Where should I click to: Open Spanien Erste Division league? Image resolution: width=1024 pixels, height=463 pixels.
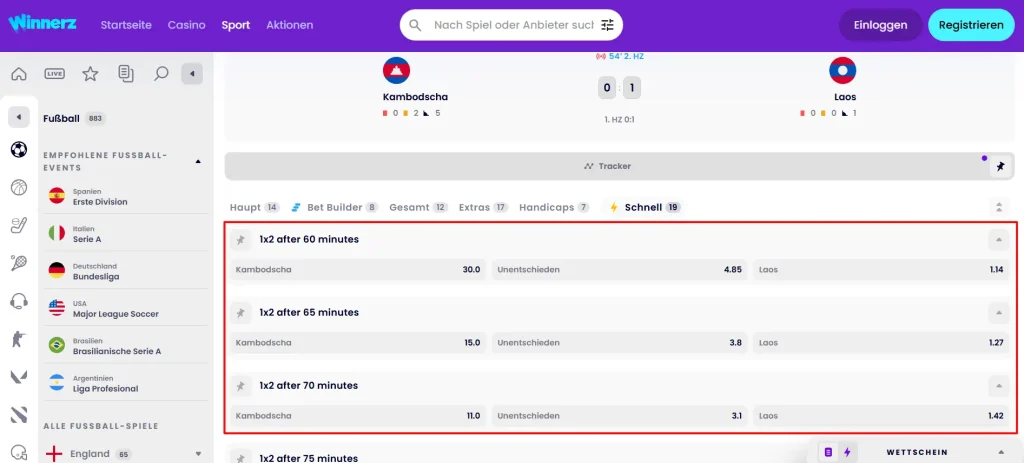(125, 197)
